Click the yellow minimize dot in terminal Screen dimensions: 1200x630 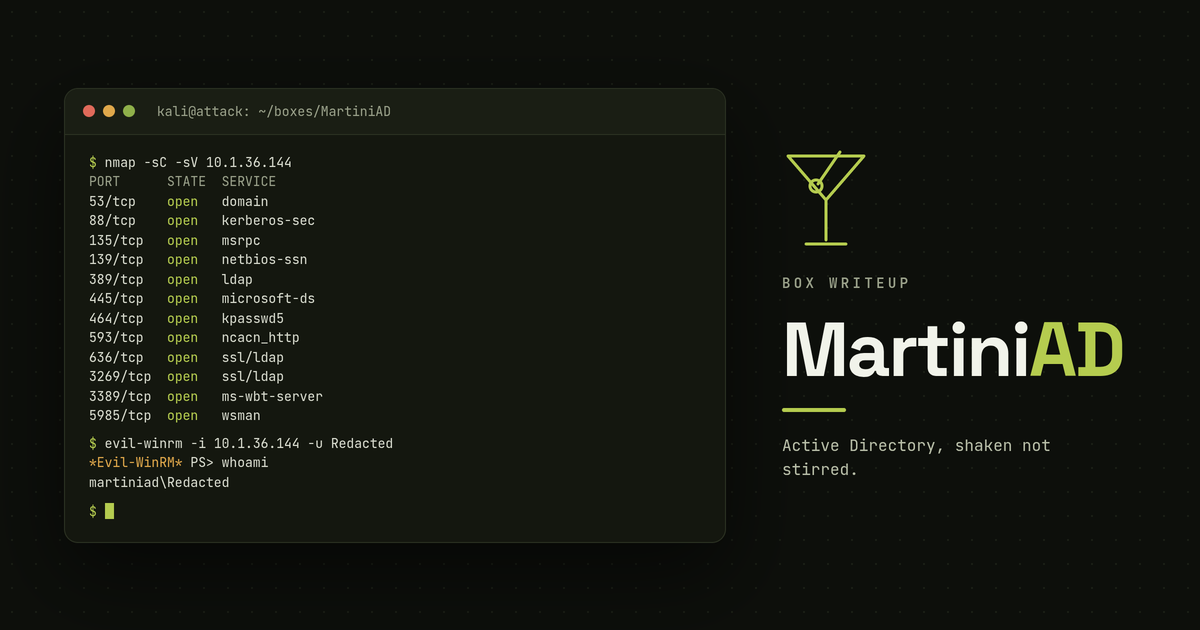coord(109,111)
